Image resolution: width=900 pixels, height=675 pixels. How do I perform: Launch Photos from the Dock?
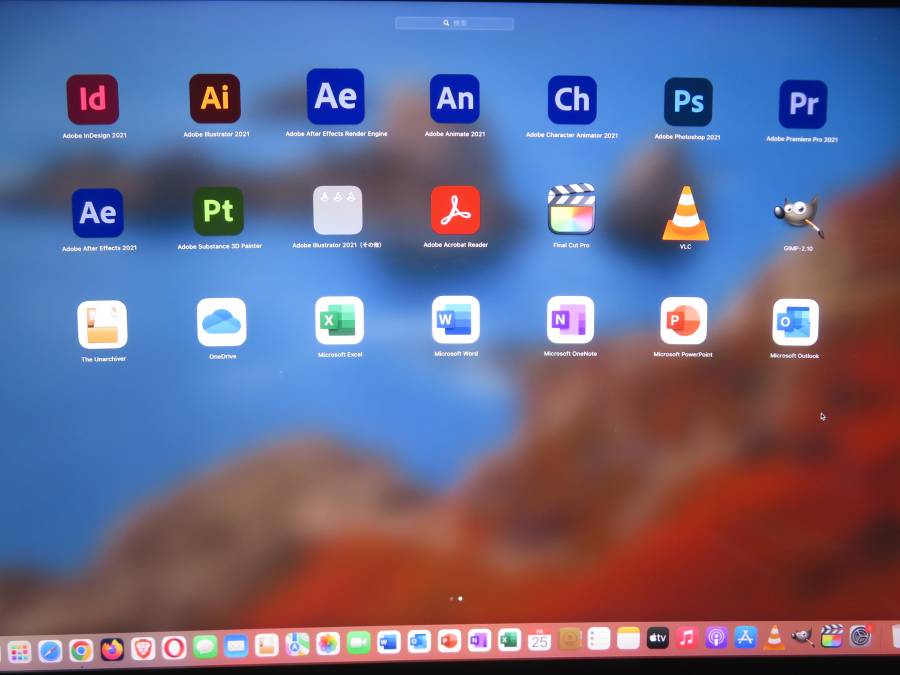pos(328,644)
